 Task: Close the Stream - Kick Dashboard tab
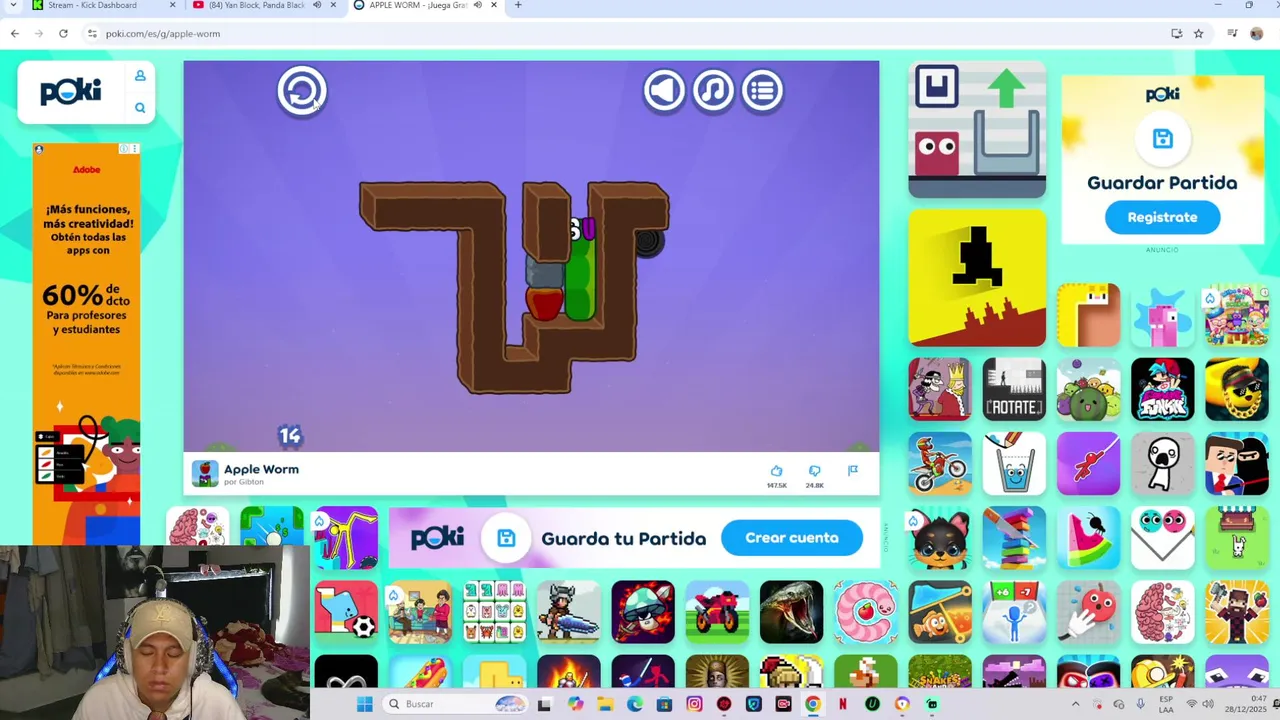click(x=172, y=5)
